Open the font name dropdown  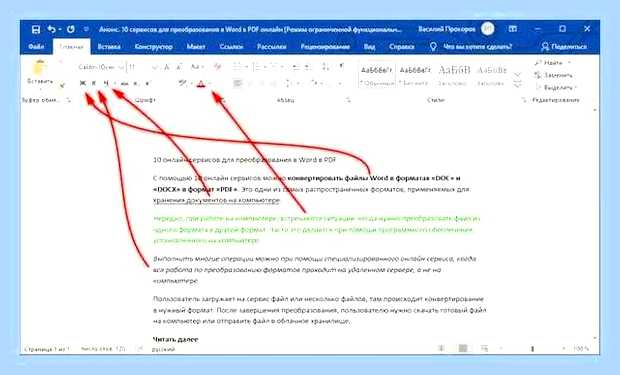pyautogui.click(x=121, y=67)
